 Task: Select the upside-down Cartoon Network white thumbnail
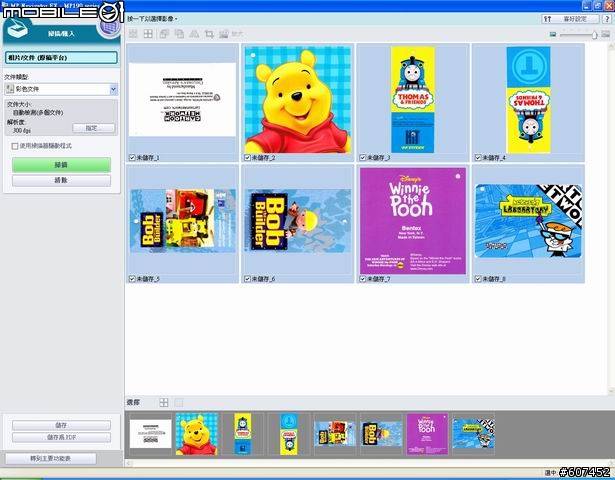[x=182, y=100]
